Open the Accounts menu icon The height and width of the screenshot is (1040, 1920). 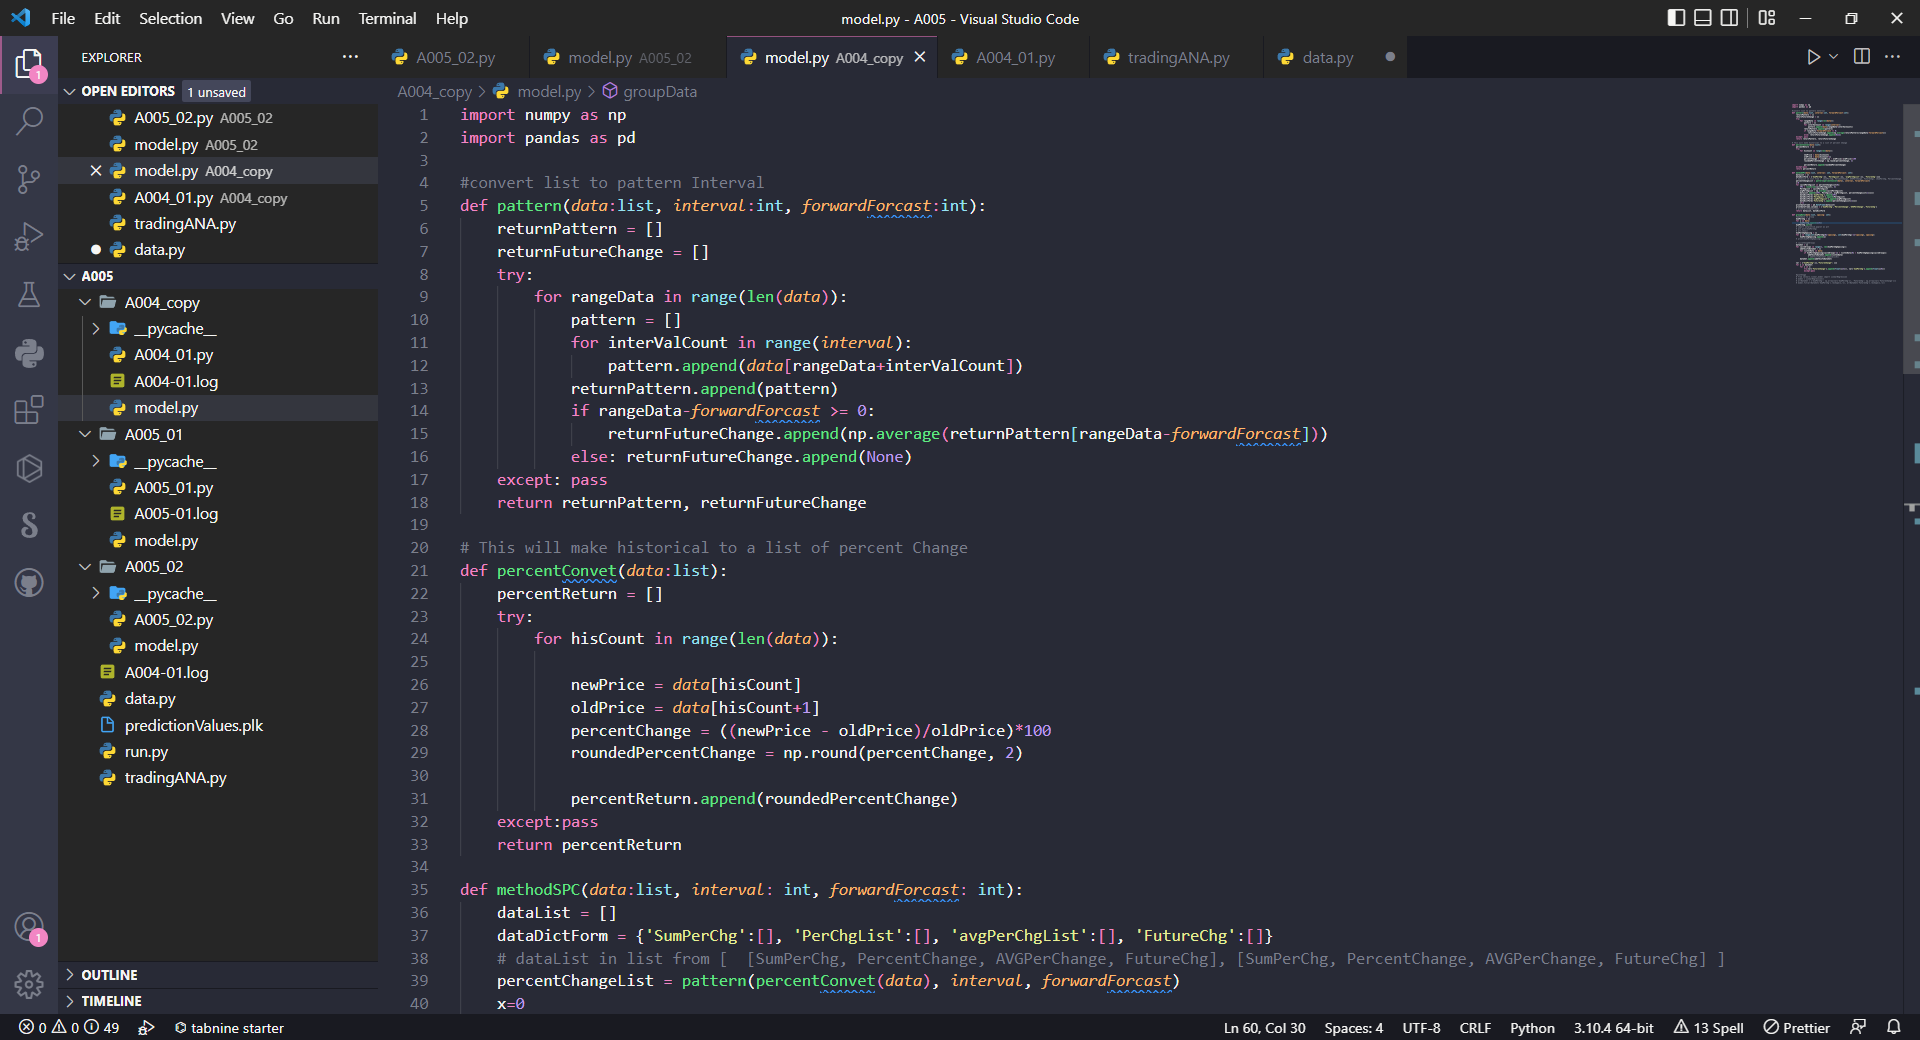click(x=29, y=927)
